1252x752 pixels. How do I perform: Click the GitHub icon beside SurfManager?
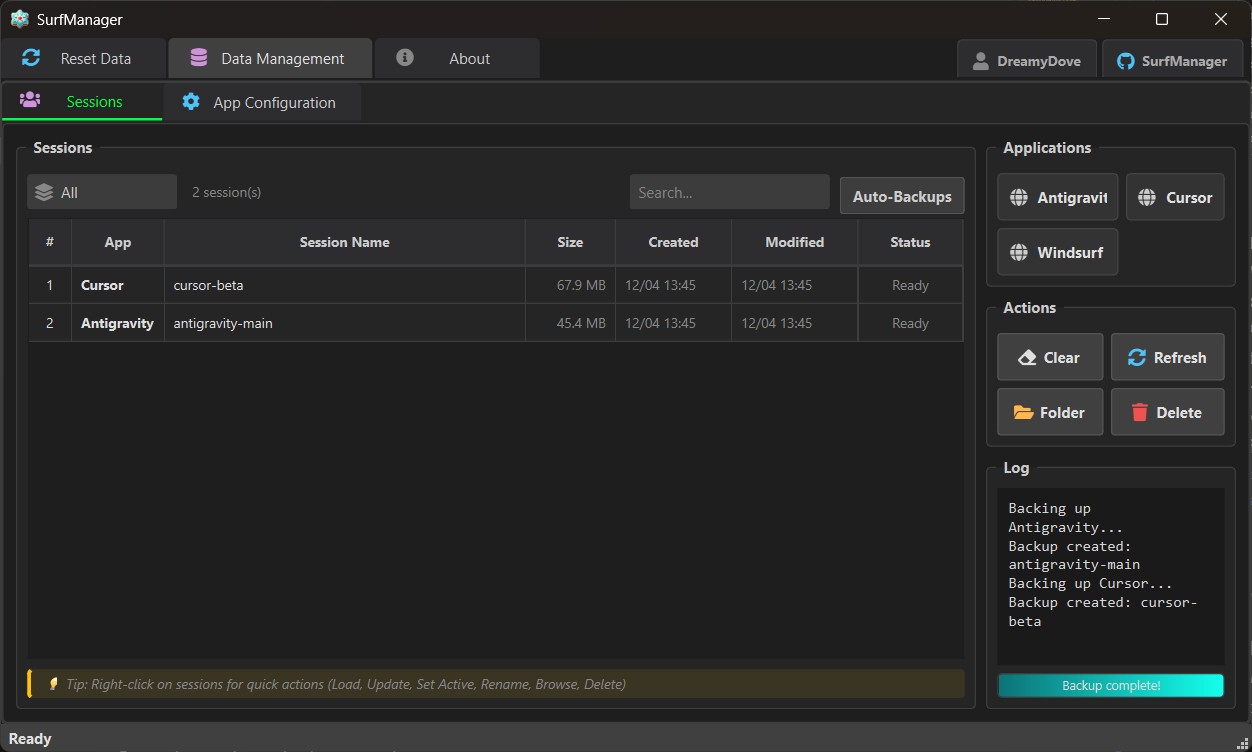tap(1126, 61)
